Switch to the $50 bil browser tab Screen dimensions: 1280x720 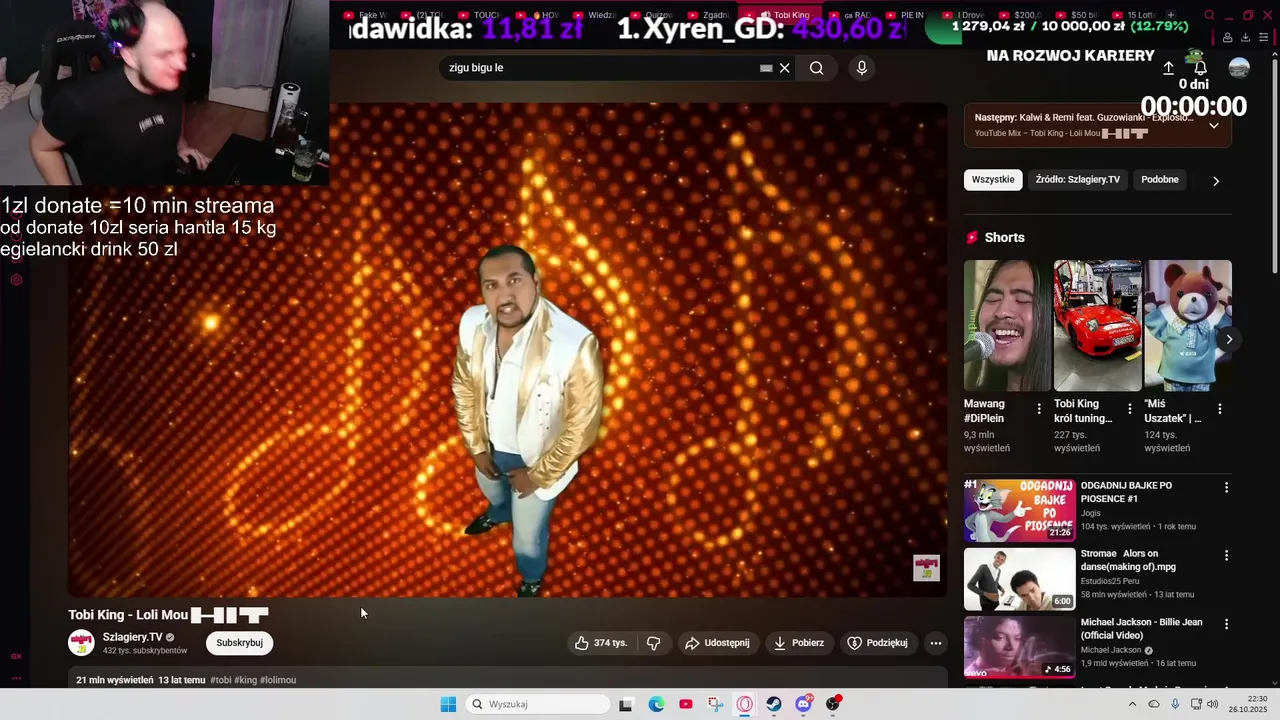[x=1078, y=15]
